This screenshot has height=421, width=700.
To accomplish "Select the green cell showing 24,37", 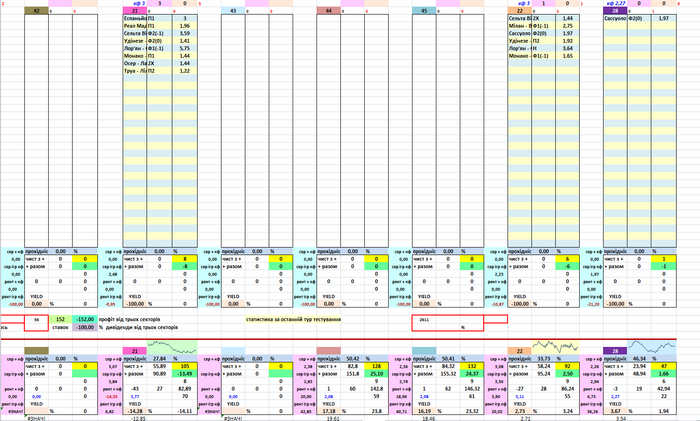I will pyautogui.click(x=472, y=374).
